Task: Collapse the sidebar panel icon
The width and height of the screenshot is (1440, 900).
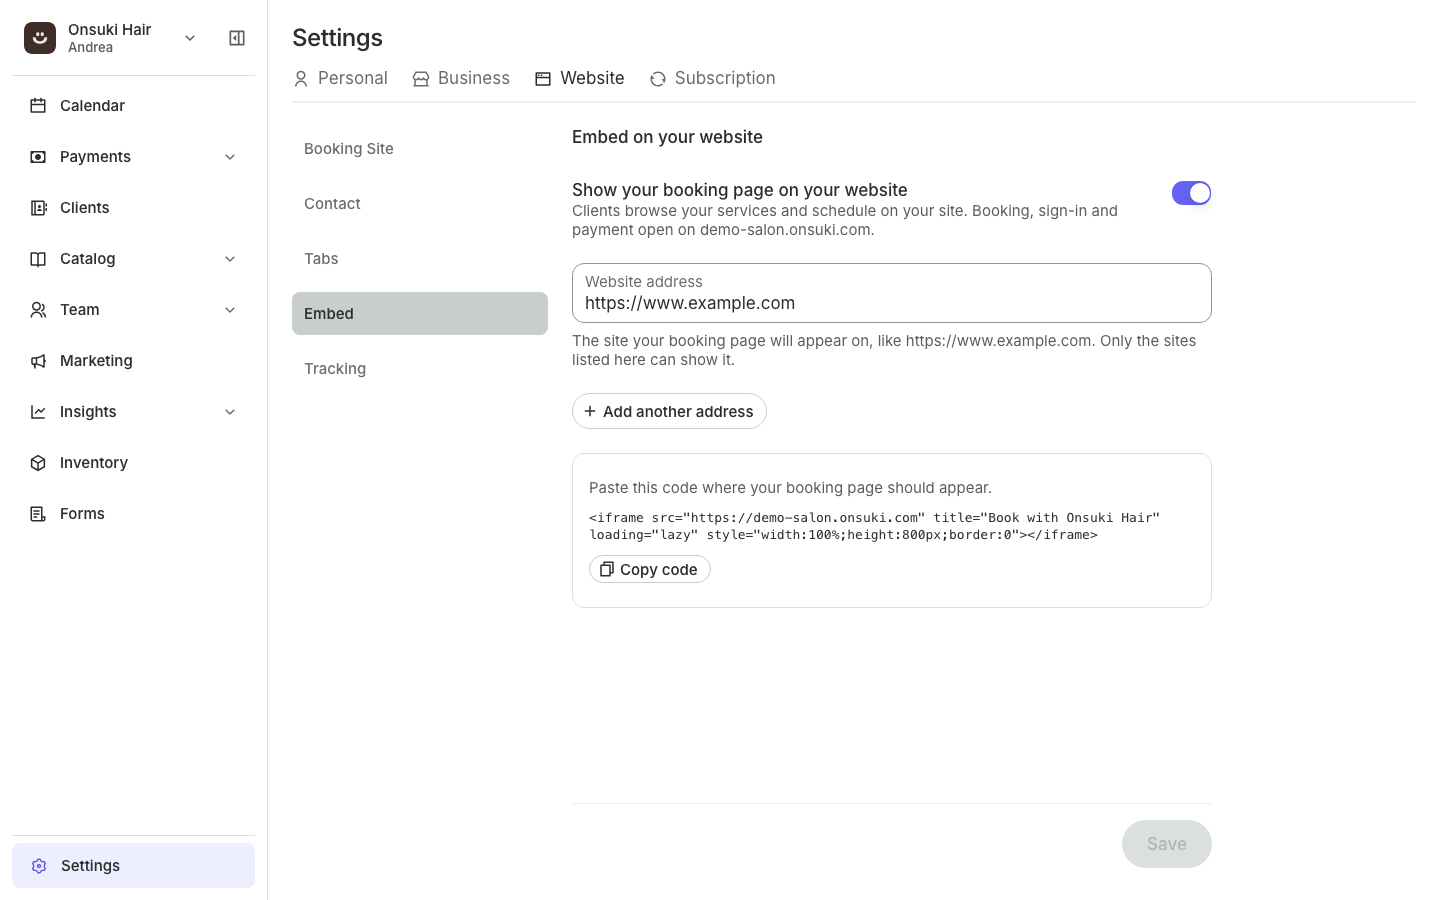Action: tap(237, 38)
